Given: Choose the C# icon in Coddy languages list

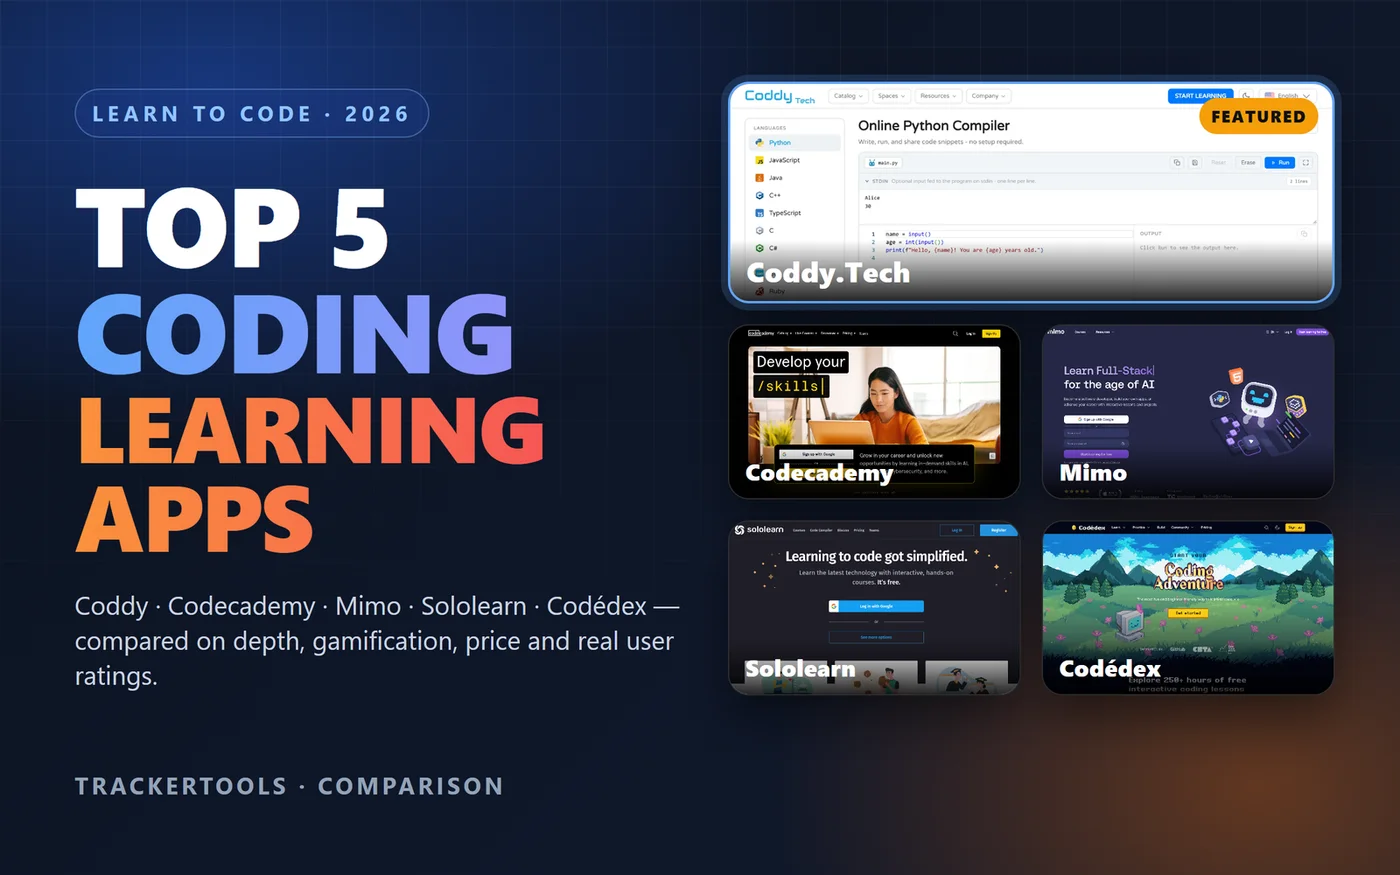Looking at the screenshot, I should 760,248.
